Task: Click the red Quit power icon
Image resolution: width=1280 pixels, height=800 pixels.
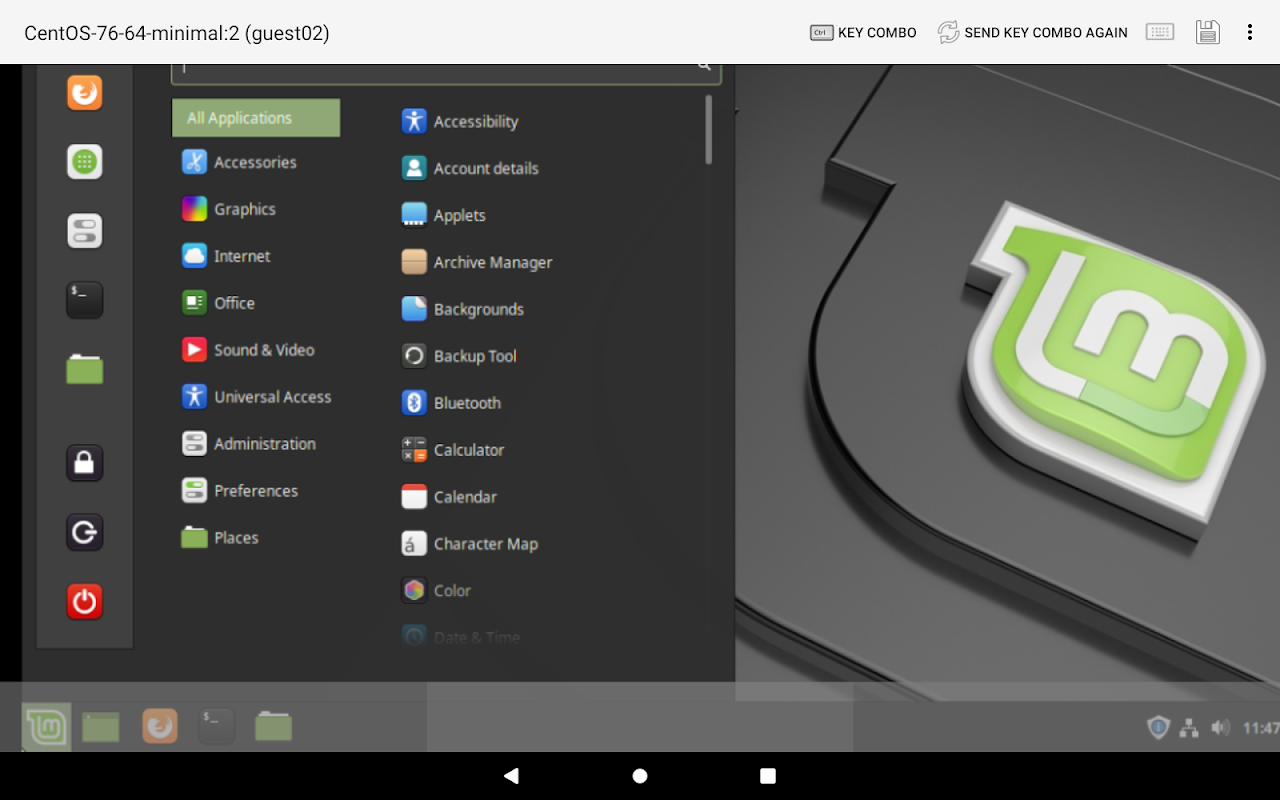Action: (85, 601)
